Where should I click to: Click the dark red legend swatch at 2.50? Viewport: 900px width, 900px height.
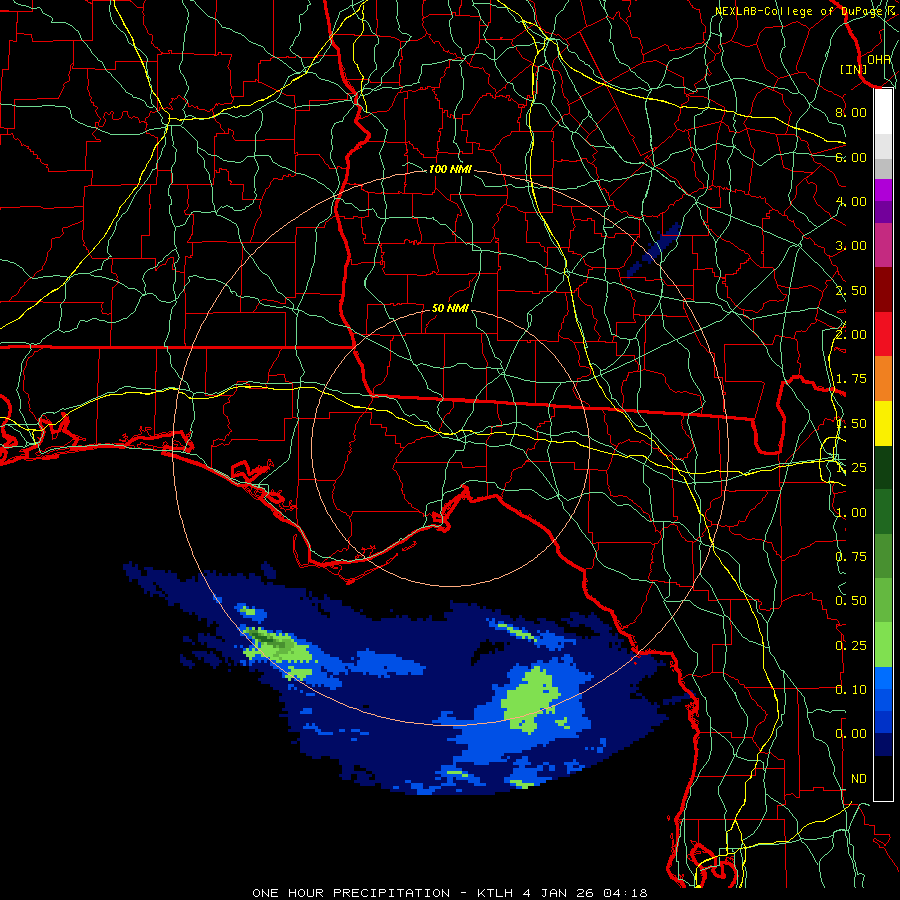(x=883, y=290)
